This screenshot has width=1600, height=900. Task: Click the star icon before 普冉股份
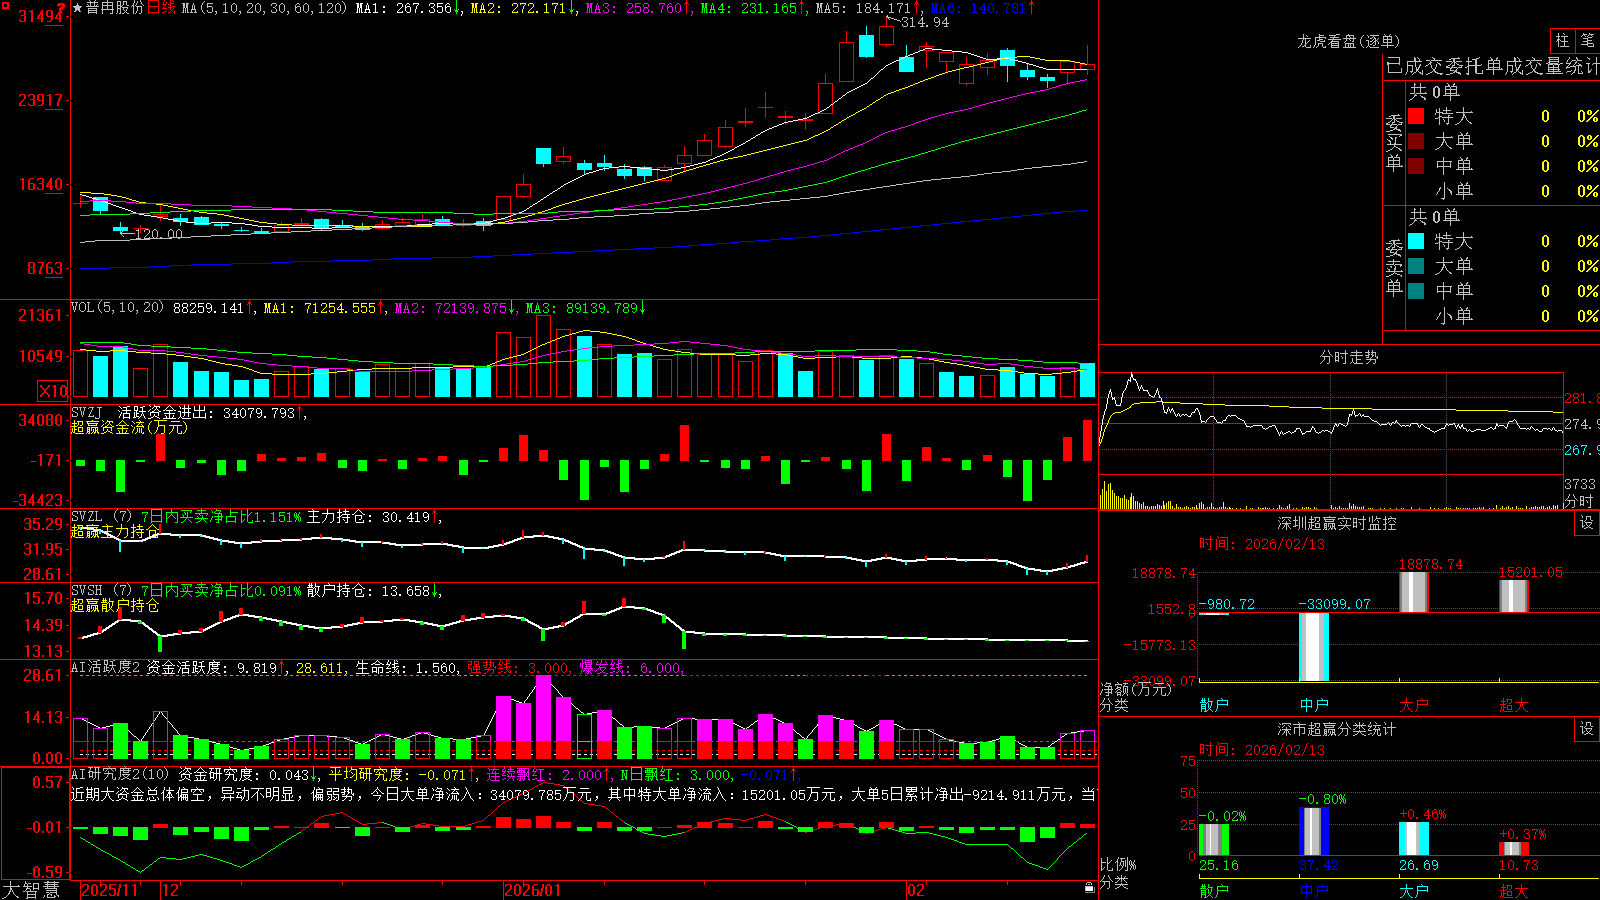pyautogui.click(x=77, y=8)
